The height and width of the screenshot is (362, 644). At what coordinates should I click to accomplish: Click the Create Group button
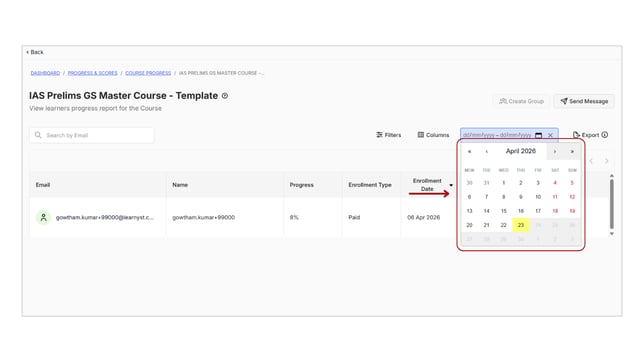point(521,101)
